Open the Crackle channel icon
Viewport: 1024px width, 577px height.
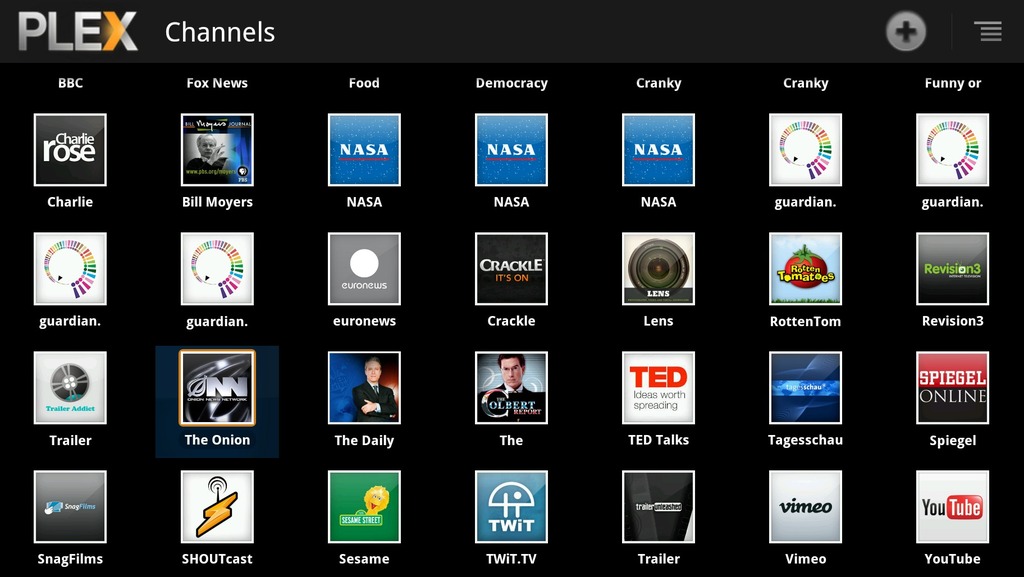point(511,268)
